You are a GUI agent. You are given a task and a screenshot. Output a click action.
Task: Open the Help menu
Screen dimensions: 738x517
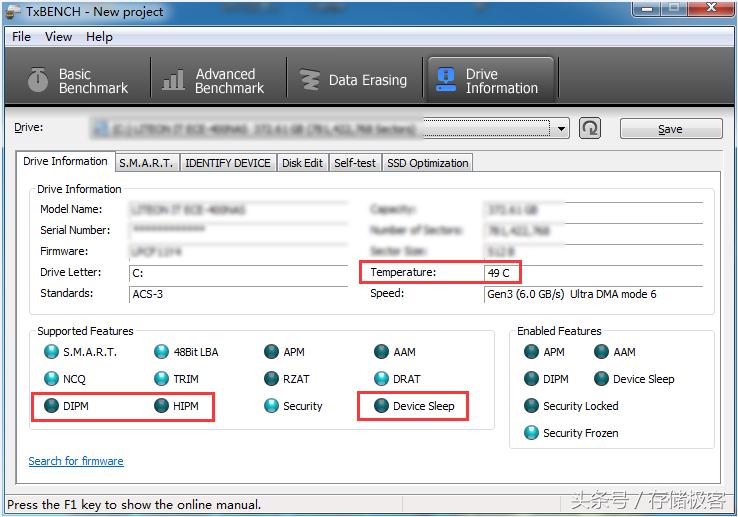[x=99, y=37]
